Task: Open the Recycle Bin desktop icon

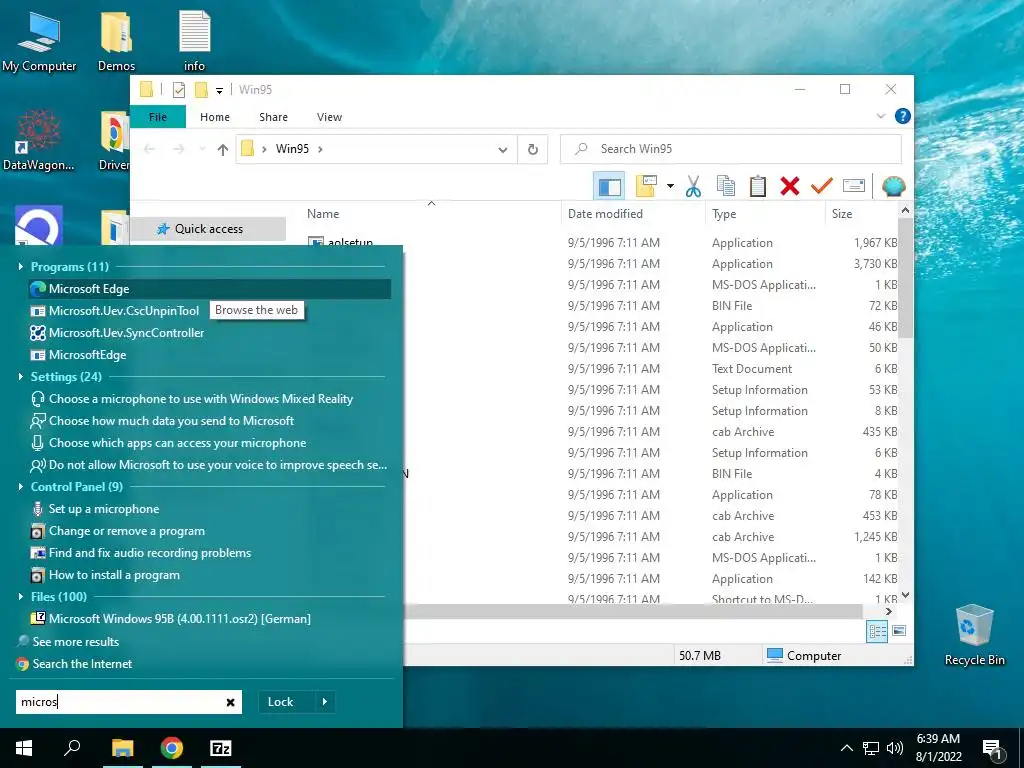Action: pyautogui.click(x=974, y=635)
